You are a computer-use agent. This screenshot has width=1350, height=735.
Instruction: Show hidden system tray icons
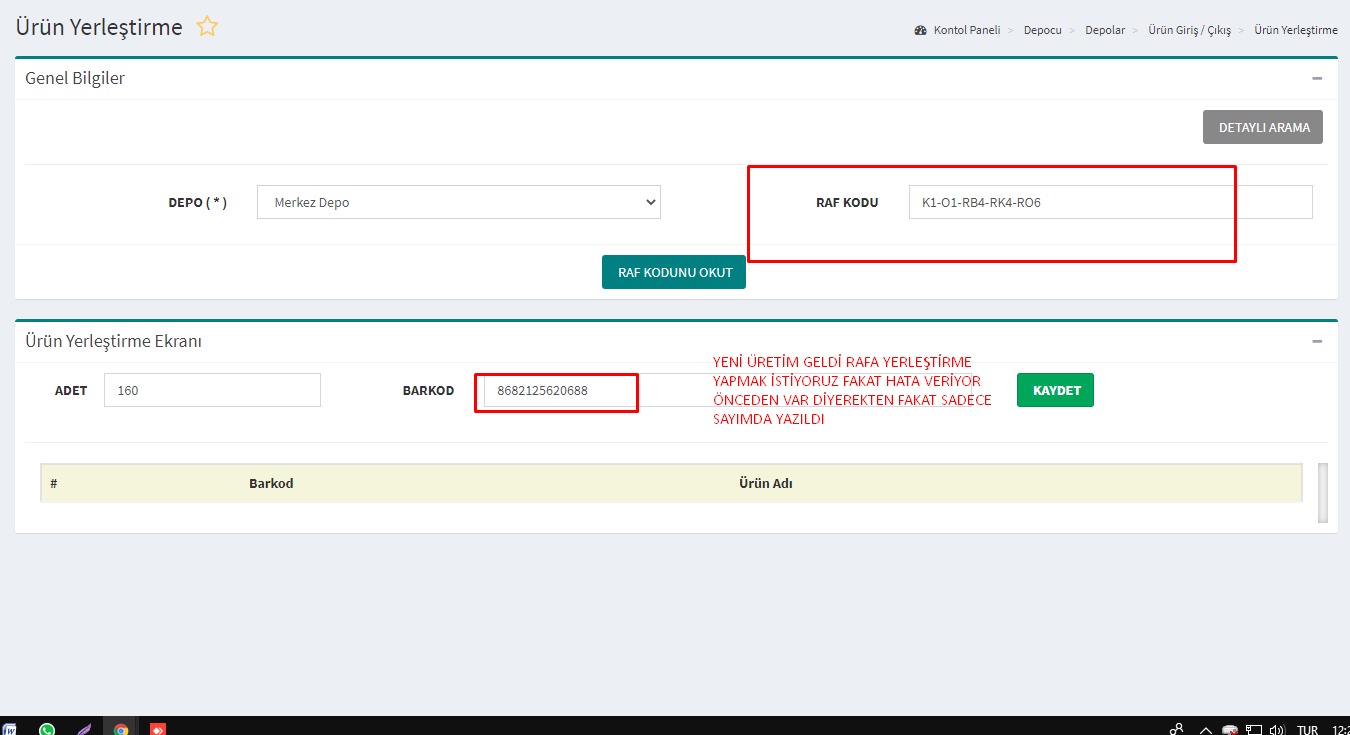coord(1205,729)
